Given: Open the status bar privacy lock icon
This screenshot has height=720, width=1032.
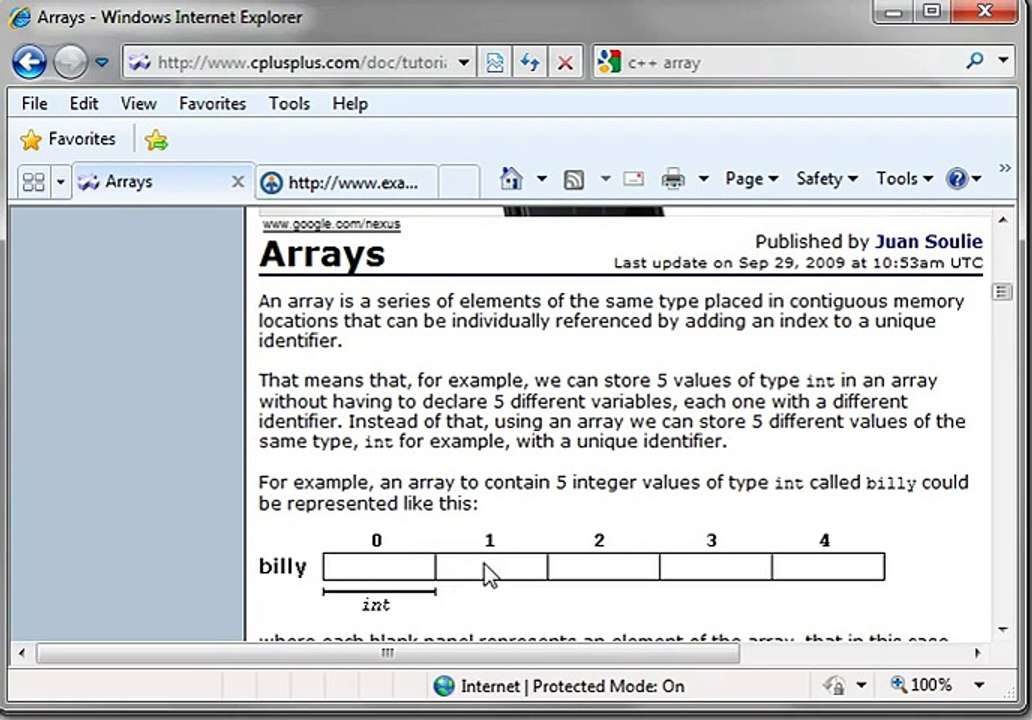Looking at the screenshot, I should (x=835, y=685).
